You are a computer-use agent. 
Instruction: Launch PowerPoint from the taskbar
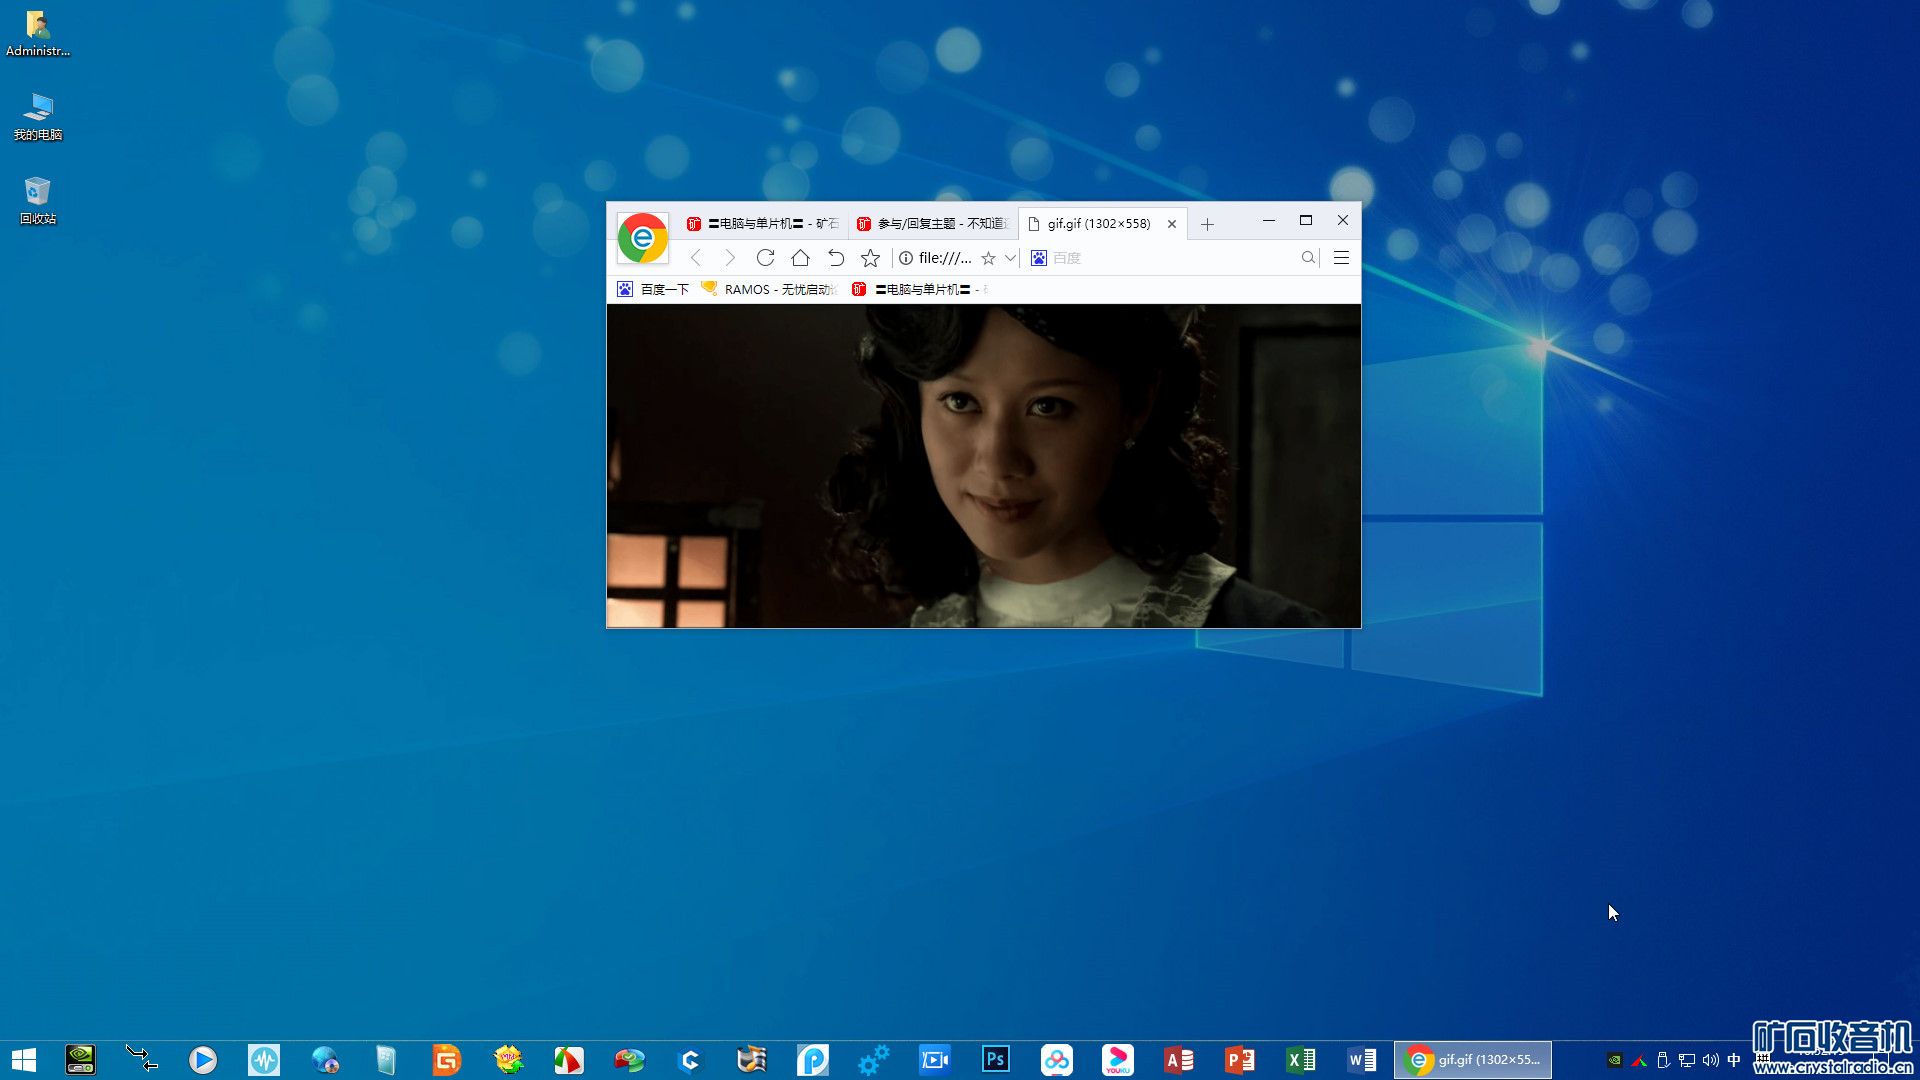(1240, 1060)
